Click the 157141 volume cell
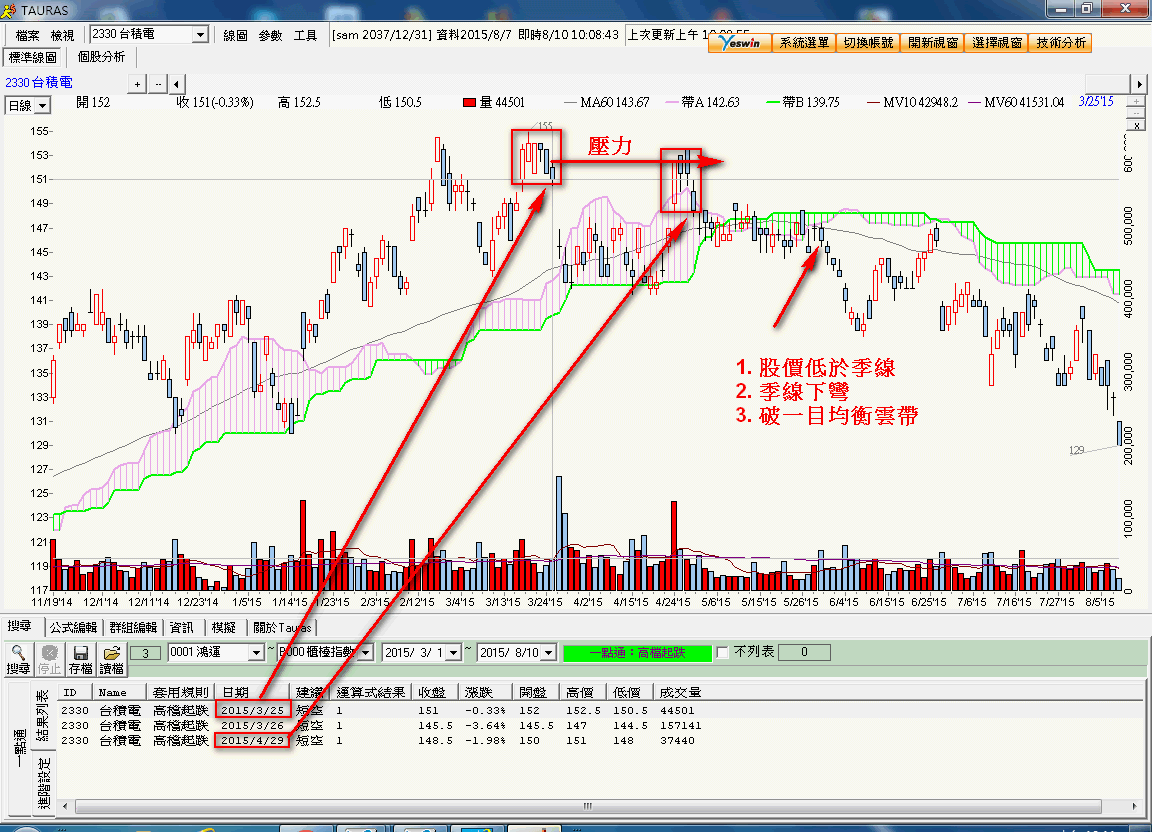Screen dimensions: 1152x832 click(x=680, y=725)
